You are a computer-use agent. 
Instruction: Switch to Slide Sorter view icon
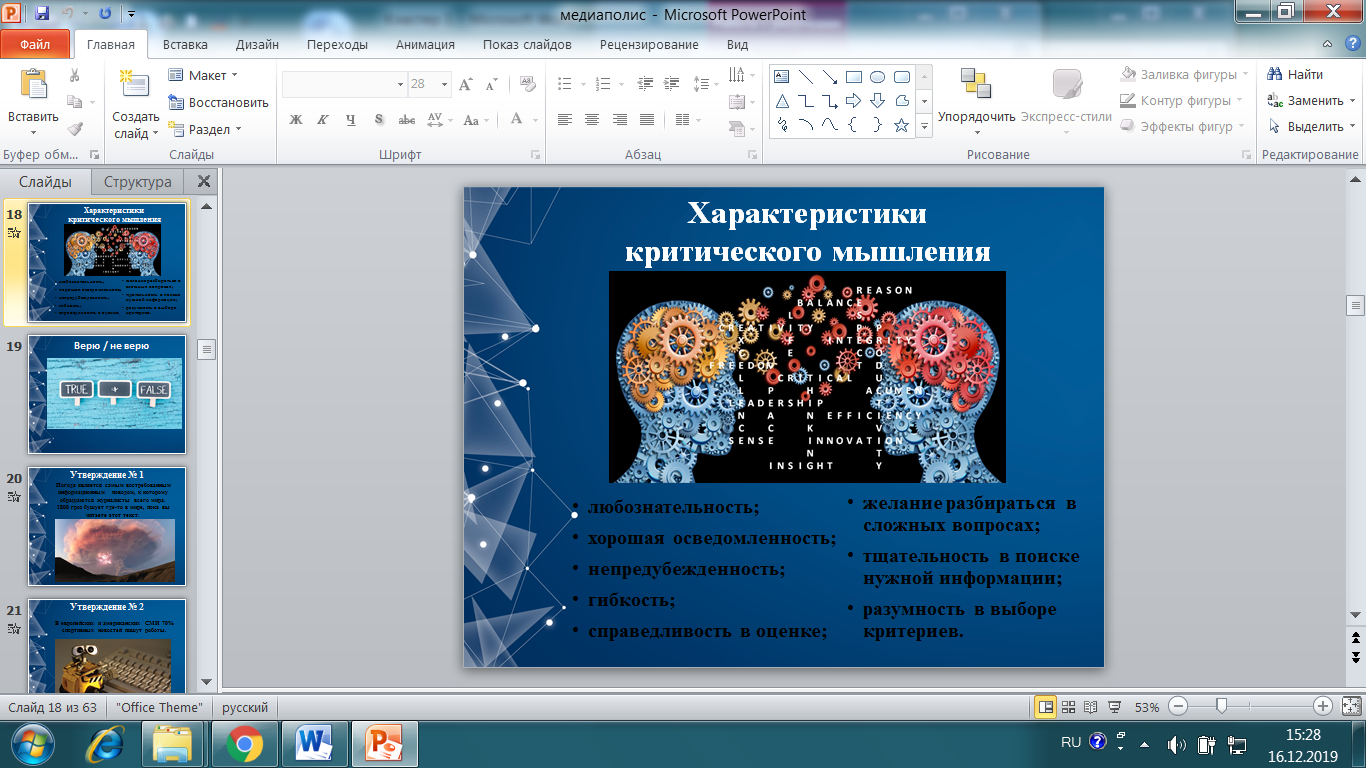click(1069, 707)
